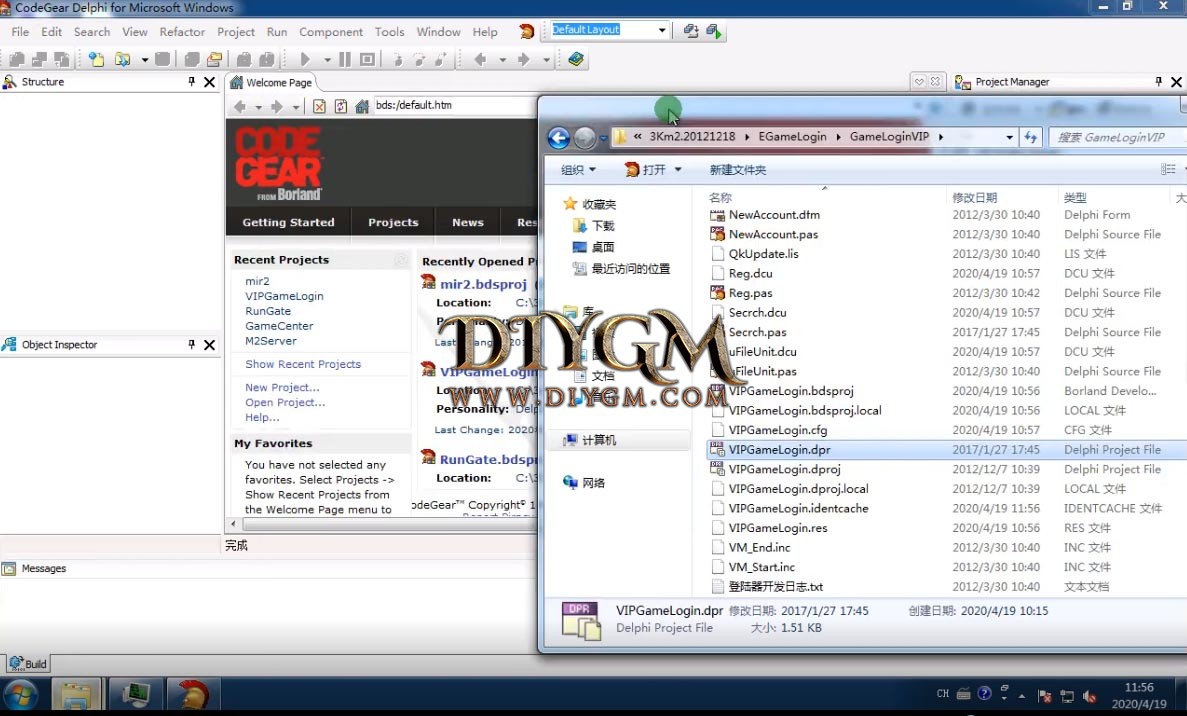Image resolution: width=1187 pixels, height=716 pixels.
Task: Toggle the Structure panel pin
Action: [192, 82]
